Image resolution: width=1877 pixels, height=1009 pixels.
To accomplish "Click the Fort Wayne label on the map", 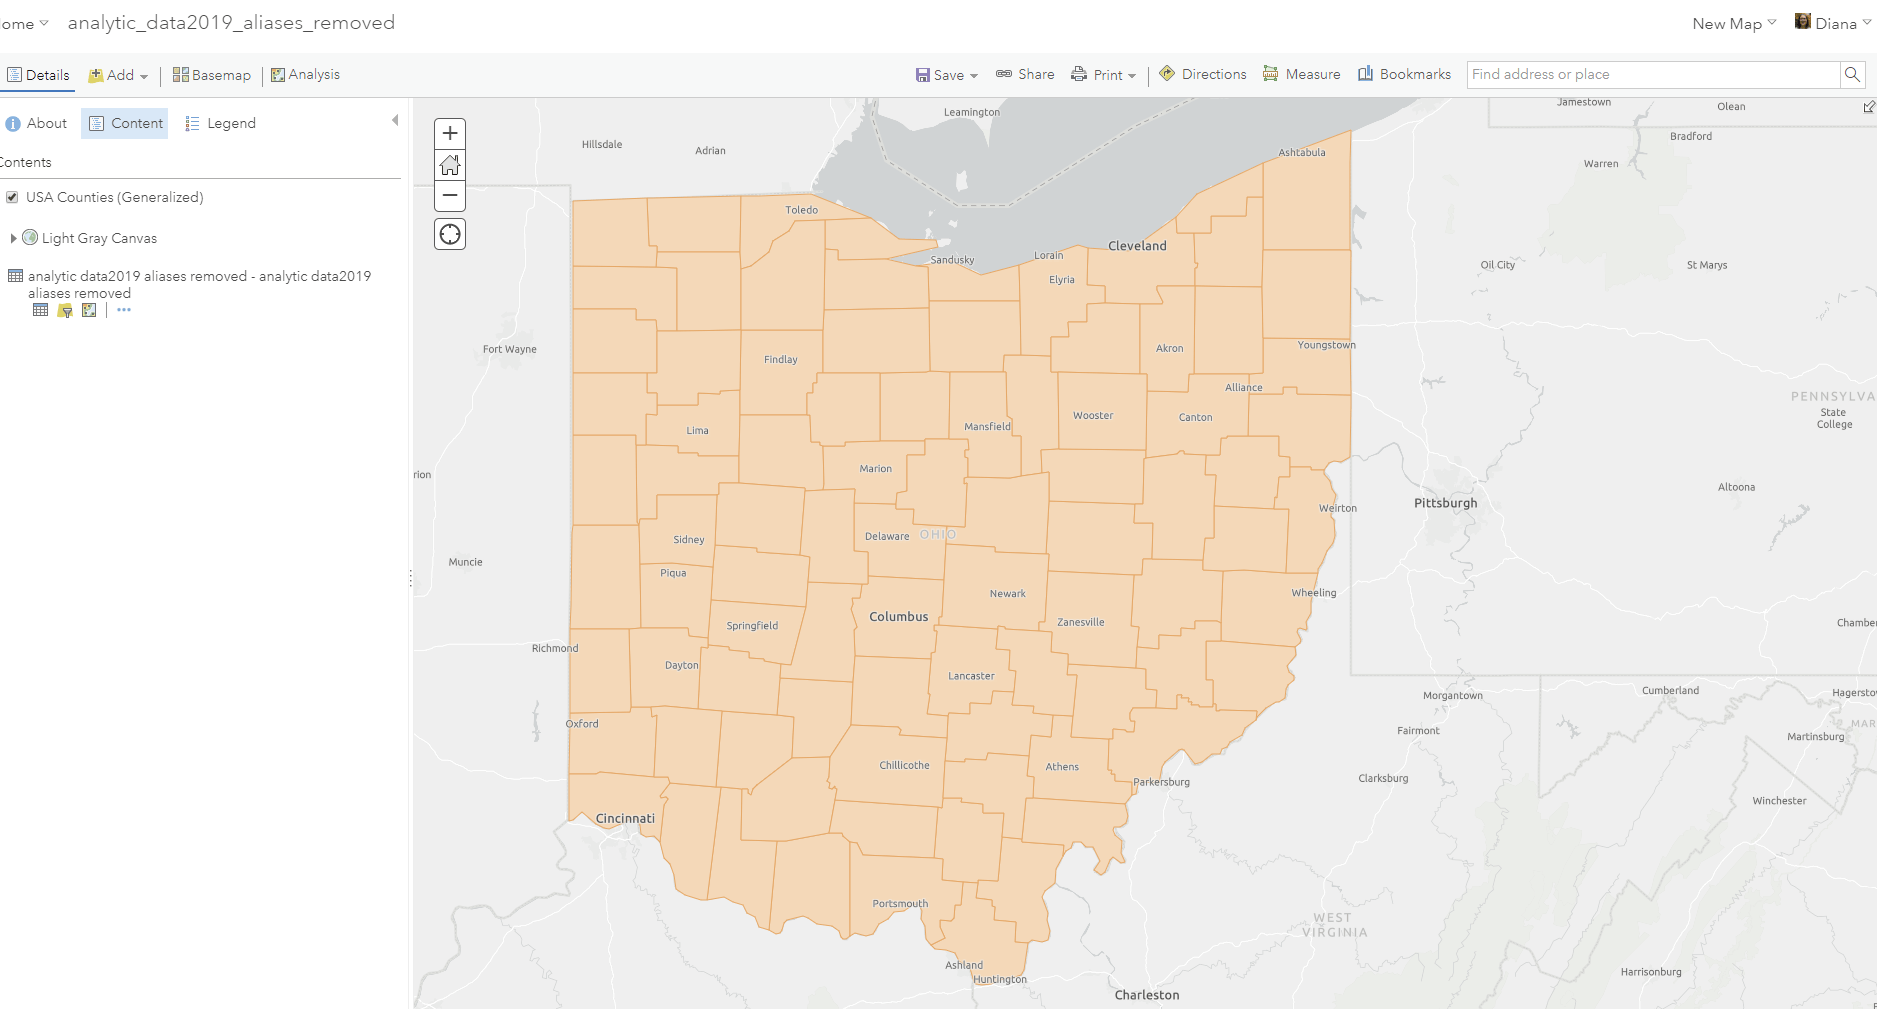I will tap(509, 349).
